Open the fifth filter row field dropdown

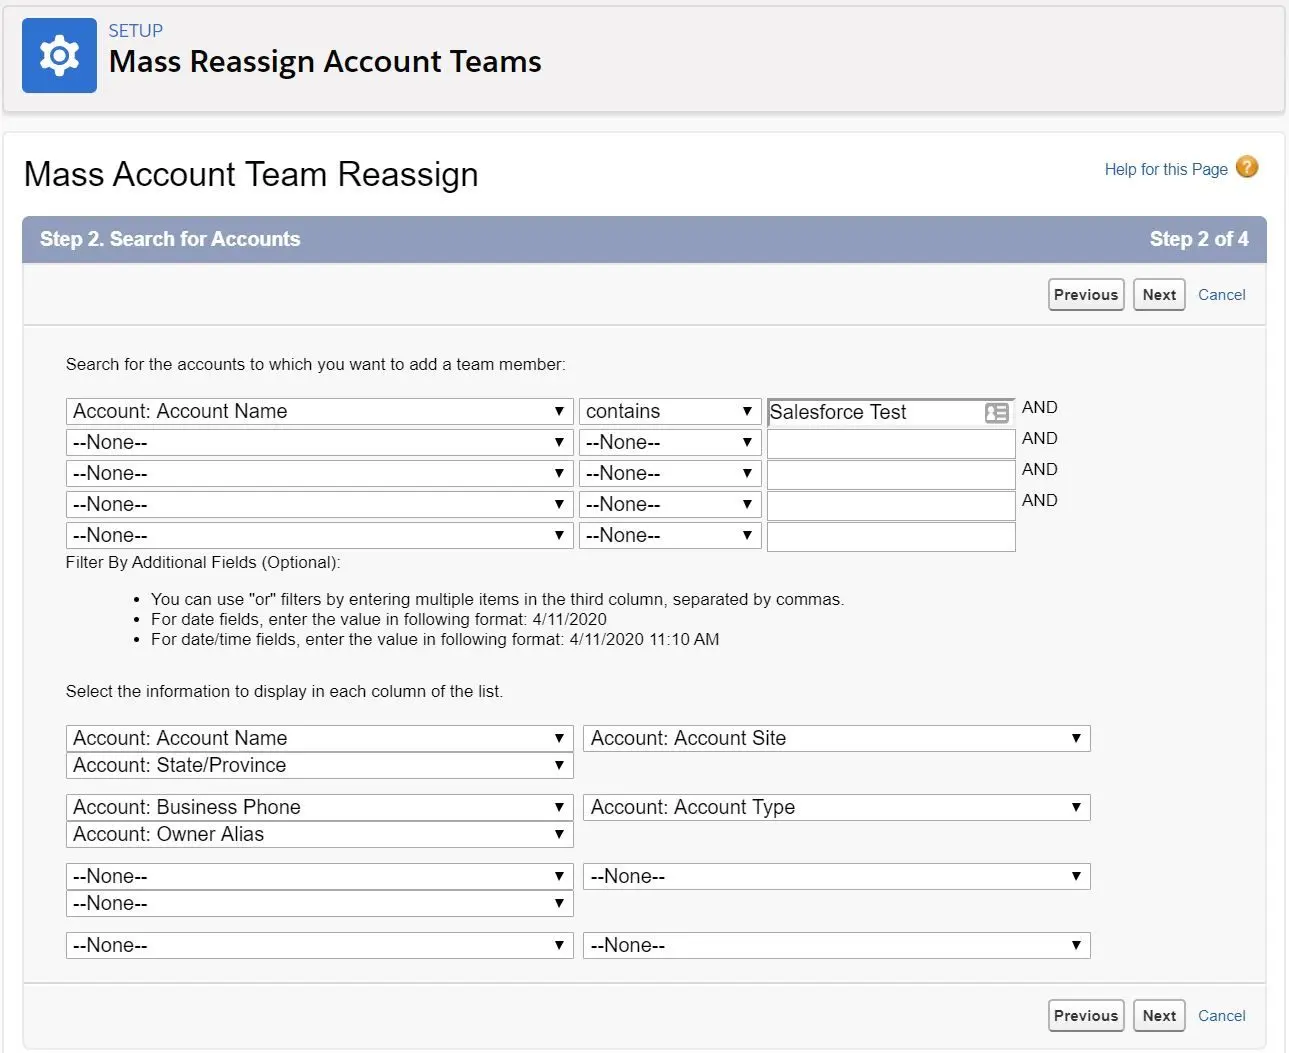pyautogui.click(x=320, y=536)
